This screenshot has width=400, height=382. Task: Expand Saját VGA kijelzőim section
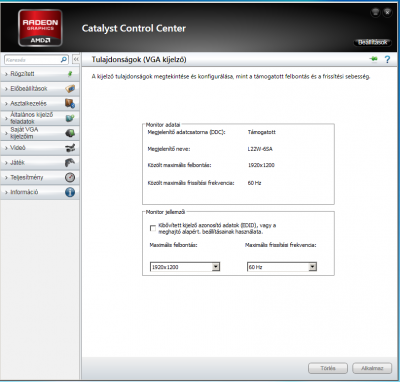40,133
